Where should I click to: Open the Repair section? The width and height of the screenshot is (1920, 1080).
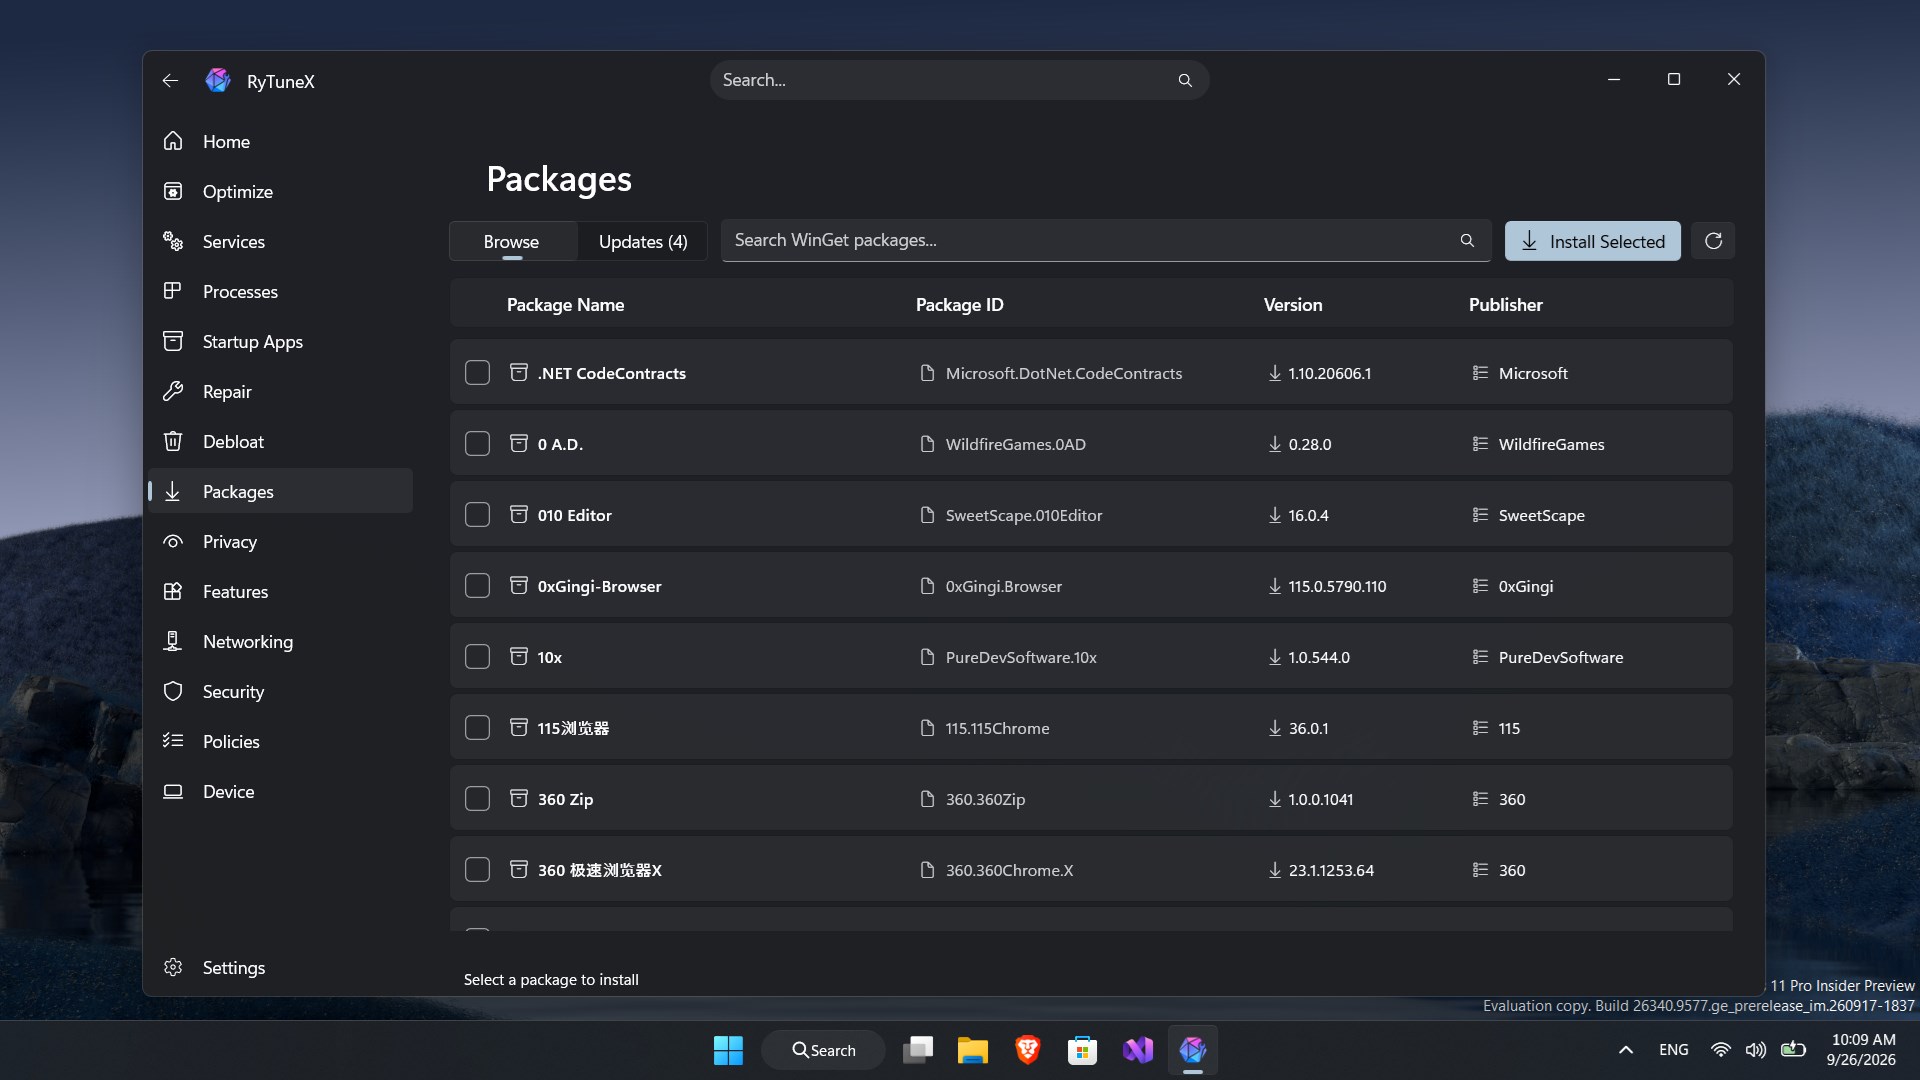(x=280, y=391)
